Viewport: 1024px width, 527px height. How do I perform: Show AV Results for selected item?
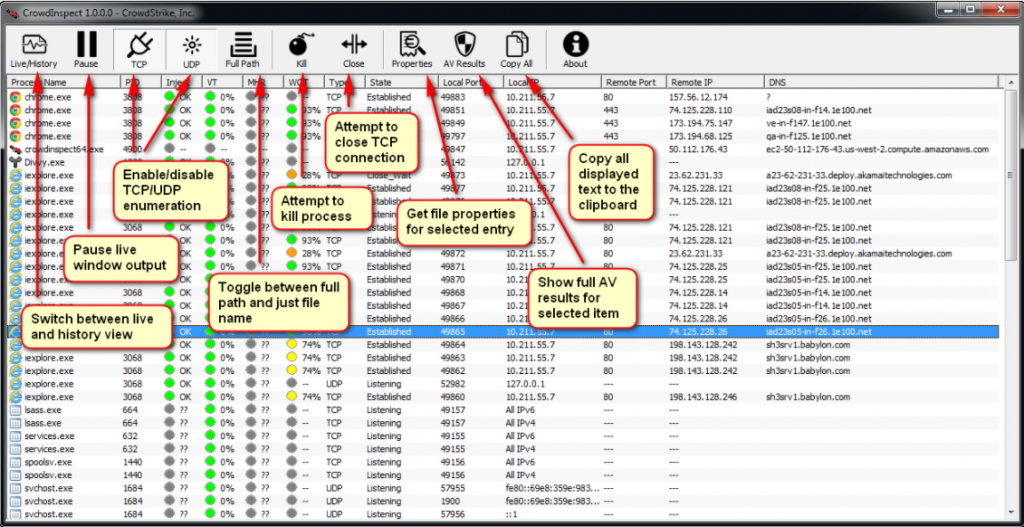tap(464, 50)
